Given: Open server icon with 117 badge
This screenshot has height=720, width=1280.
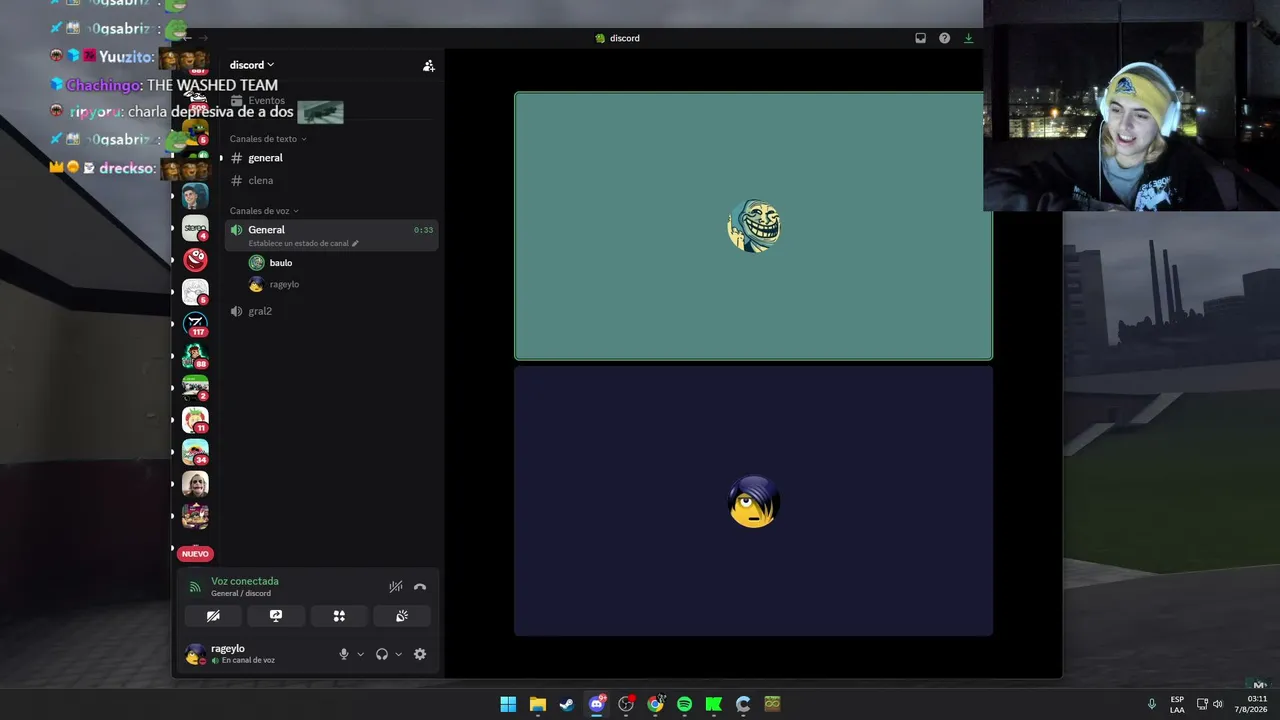Looking at the screenshot, I should (195, 324).
